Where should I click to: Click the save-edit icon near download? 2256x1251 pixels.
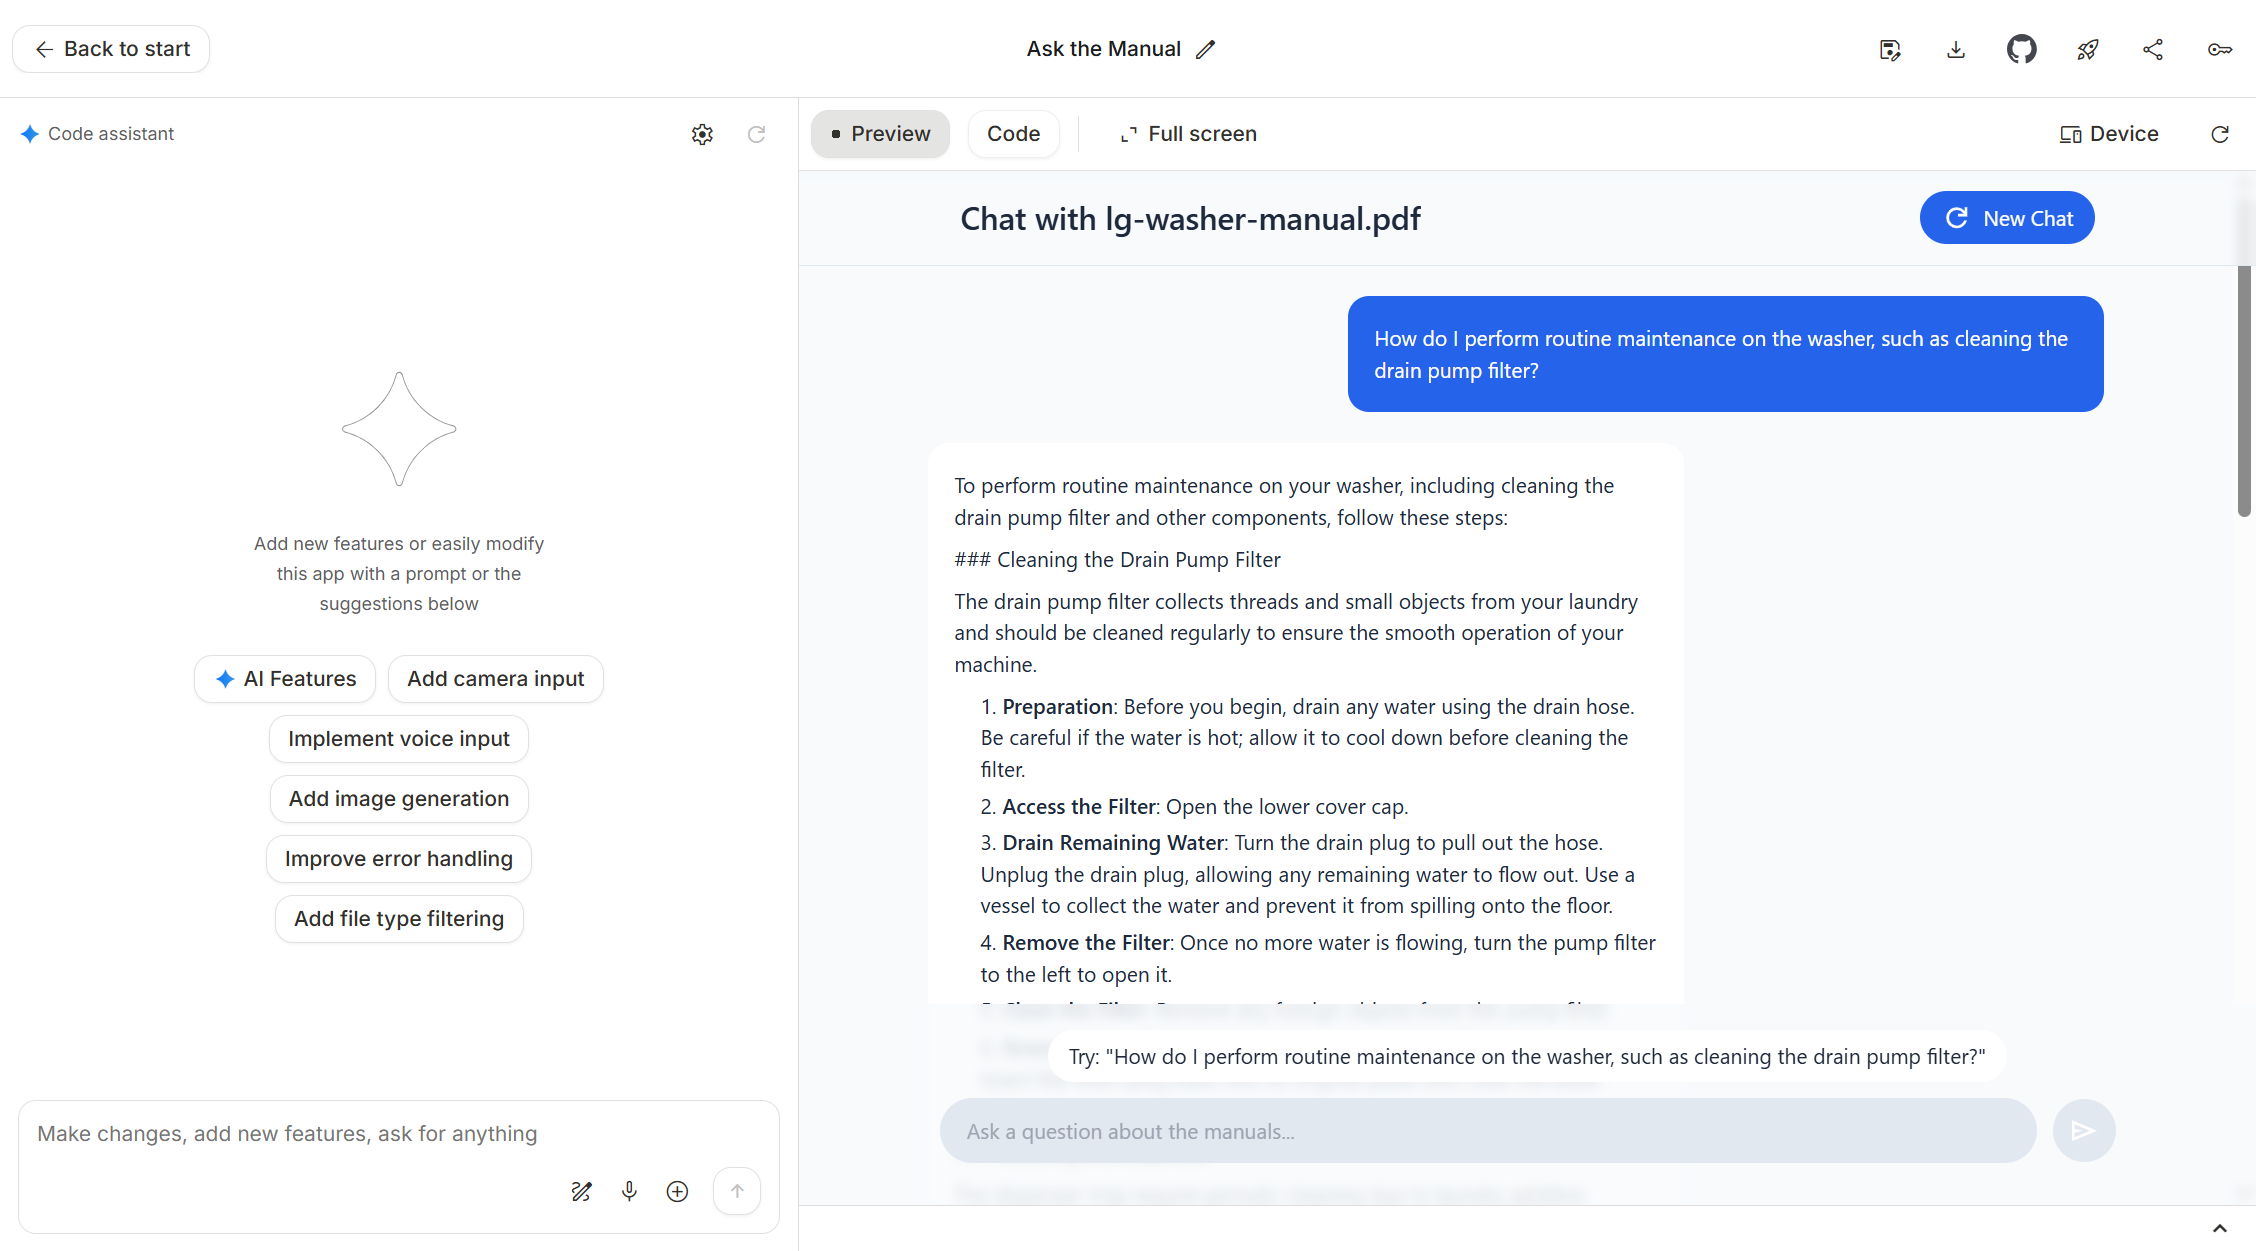[1889, 49]
